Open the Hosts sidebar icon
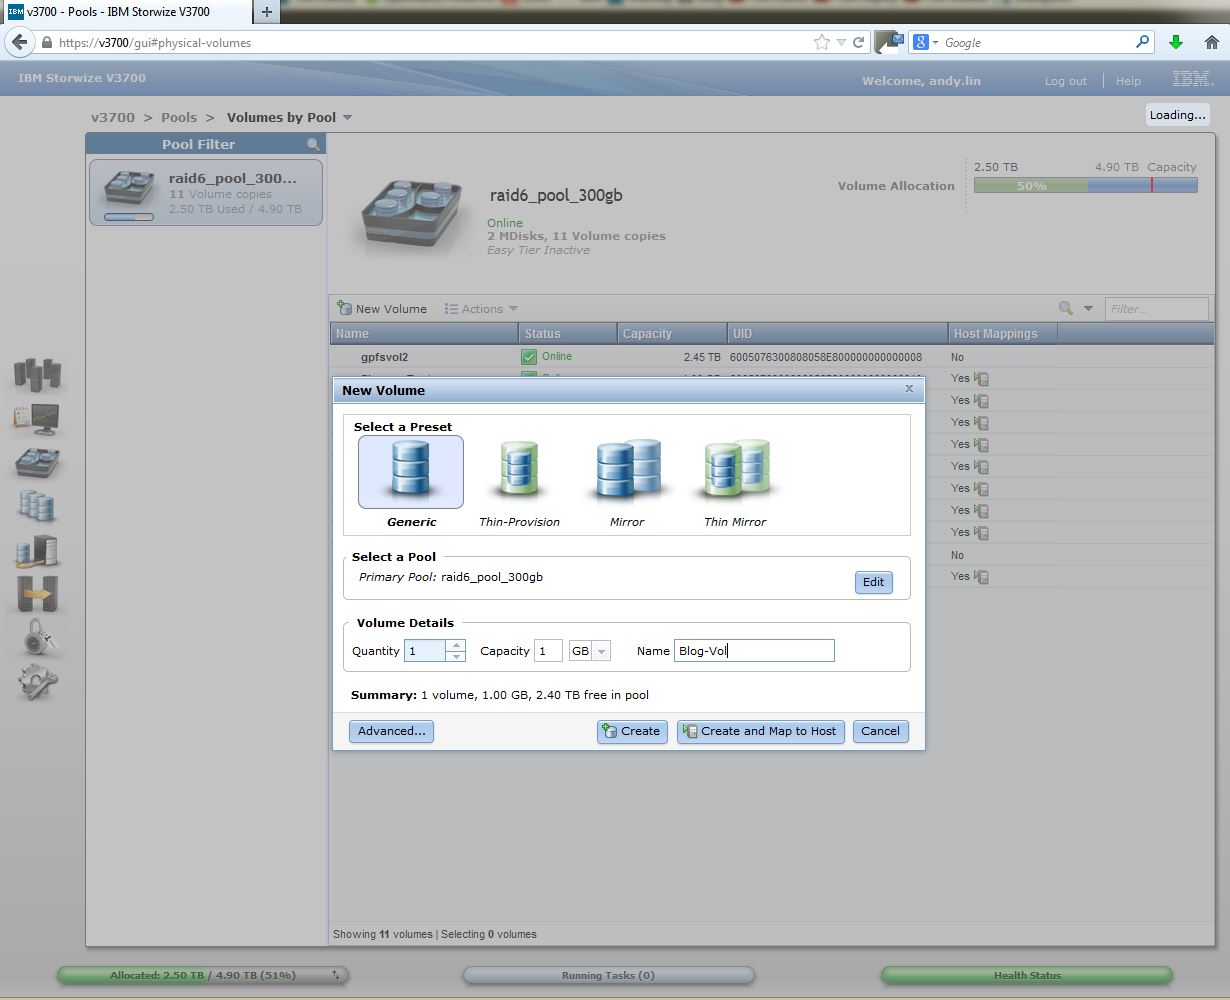This screenshot has height=1000, width=1230. pyautogui.click(x=37, y=550)
